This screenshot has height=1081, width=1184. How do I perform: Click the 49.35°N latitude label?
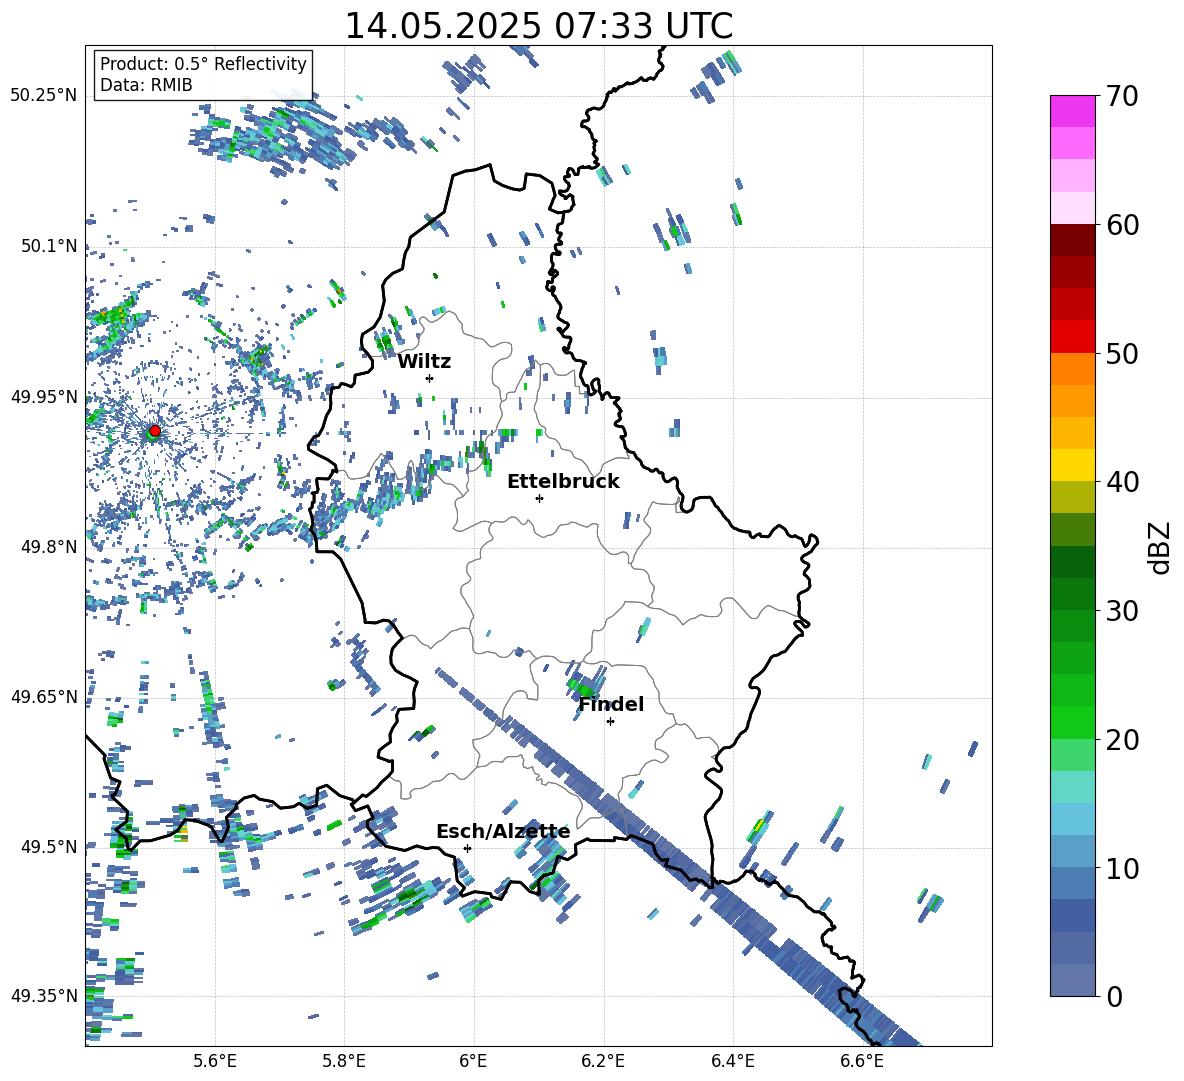(43, 996)
